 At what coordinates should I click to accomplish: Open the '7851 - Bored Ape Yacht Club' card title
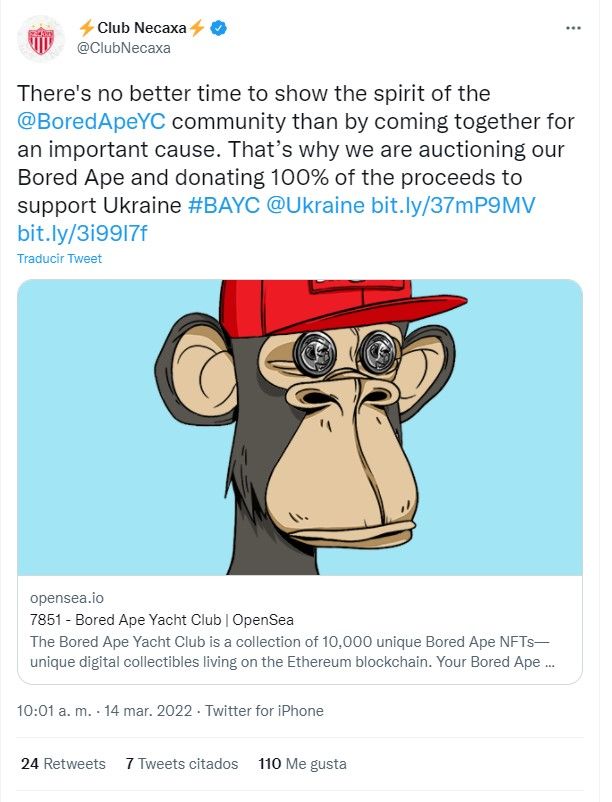pos(162,620)
